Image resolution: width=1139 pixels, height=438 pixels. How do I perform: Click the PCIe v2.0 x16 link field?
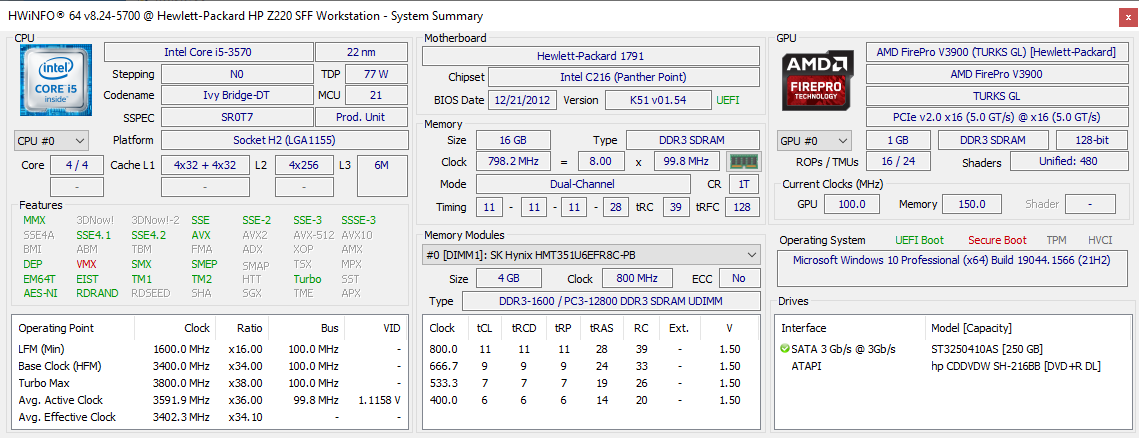point(996,117)
